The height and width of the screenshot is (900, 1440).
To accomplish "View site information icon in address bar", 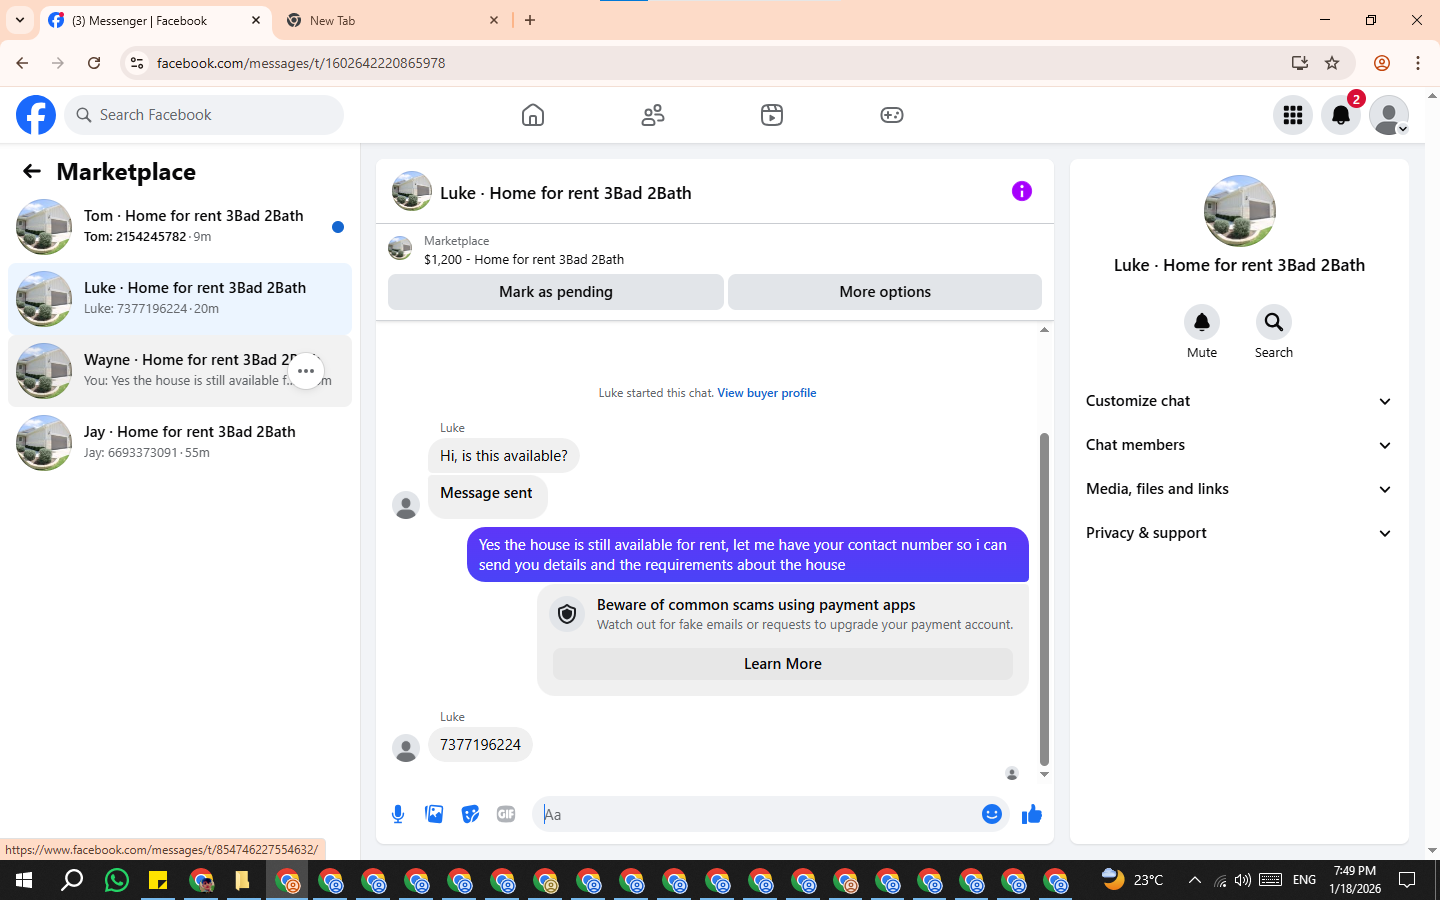I will [x=137, y=63].
